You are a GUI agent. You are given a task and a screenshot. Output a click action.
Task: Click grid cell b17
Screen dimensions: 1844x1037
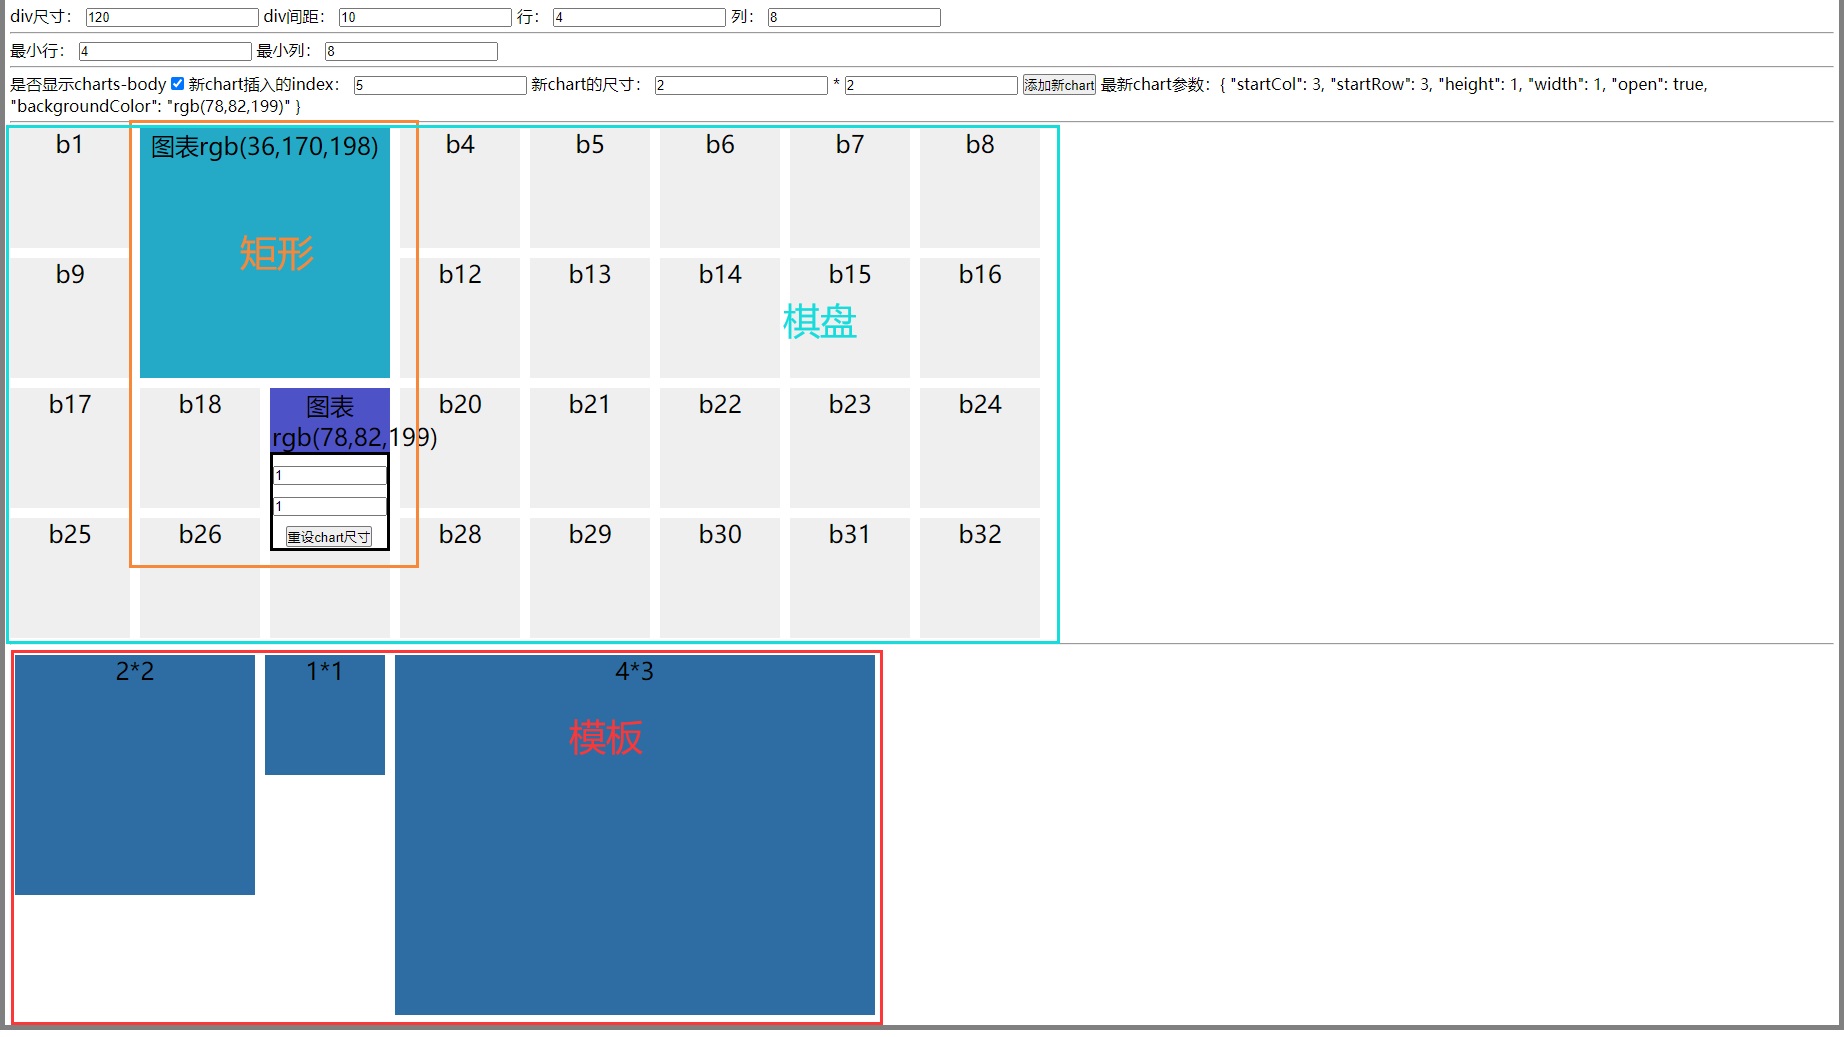(70, 448)
